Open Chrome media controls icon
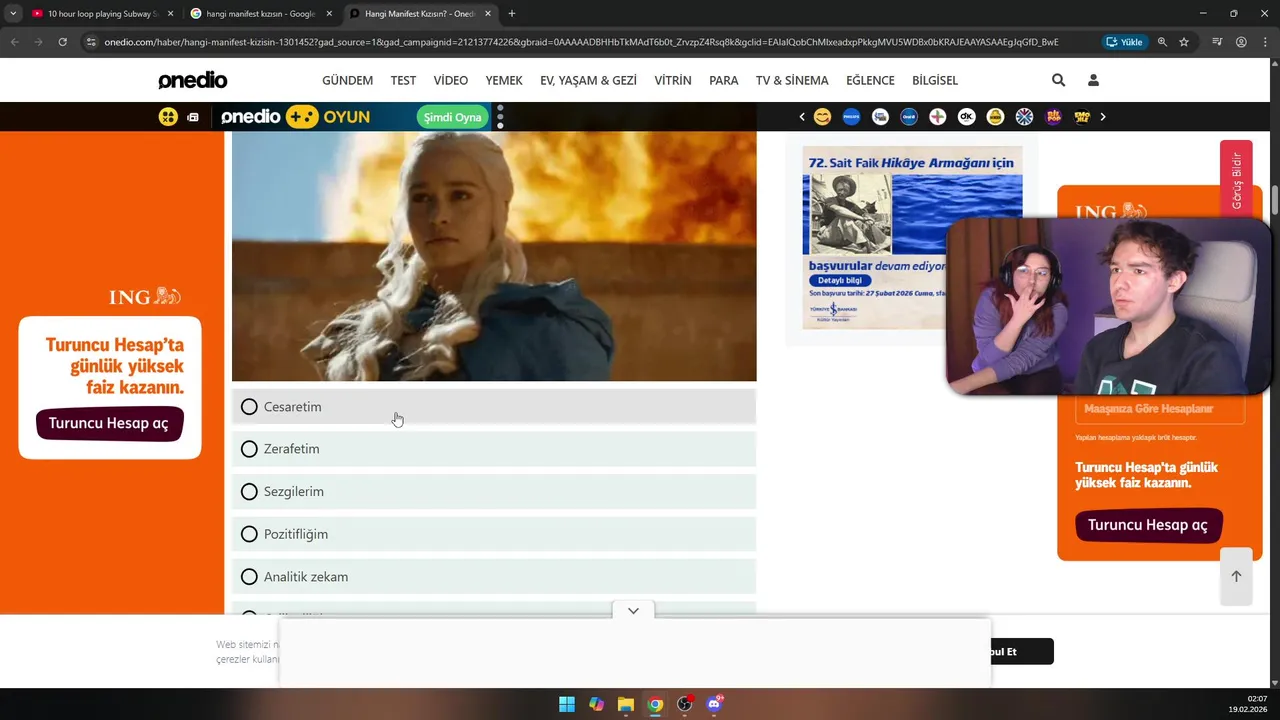 click(1217, 42)
